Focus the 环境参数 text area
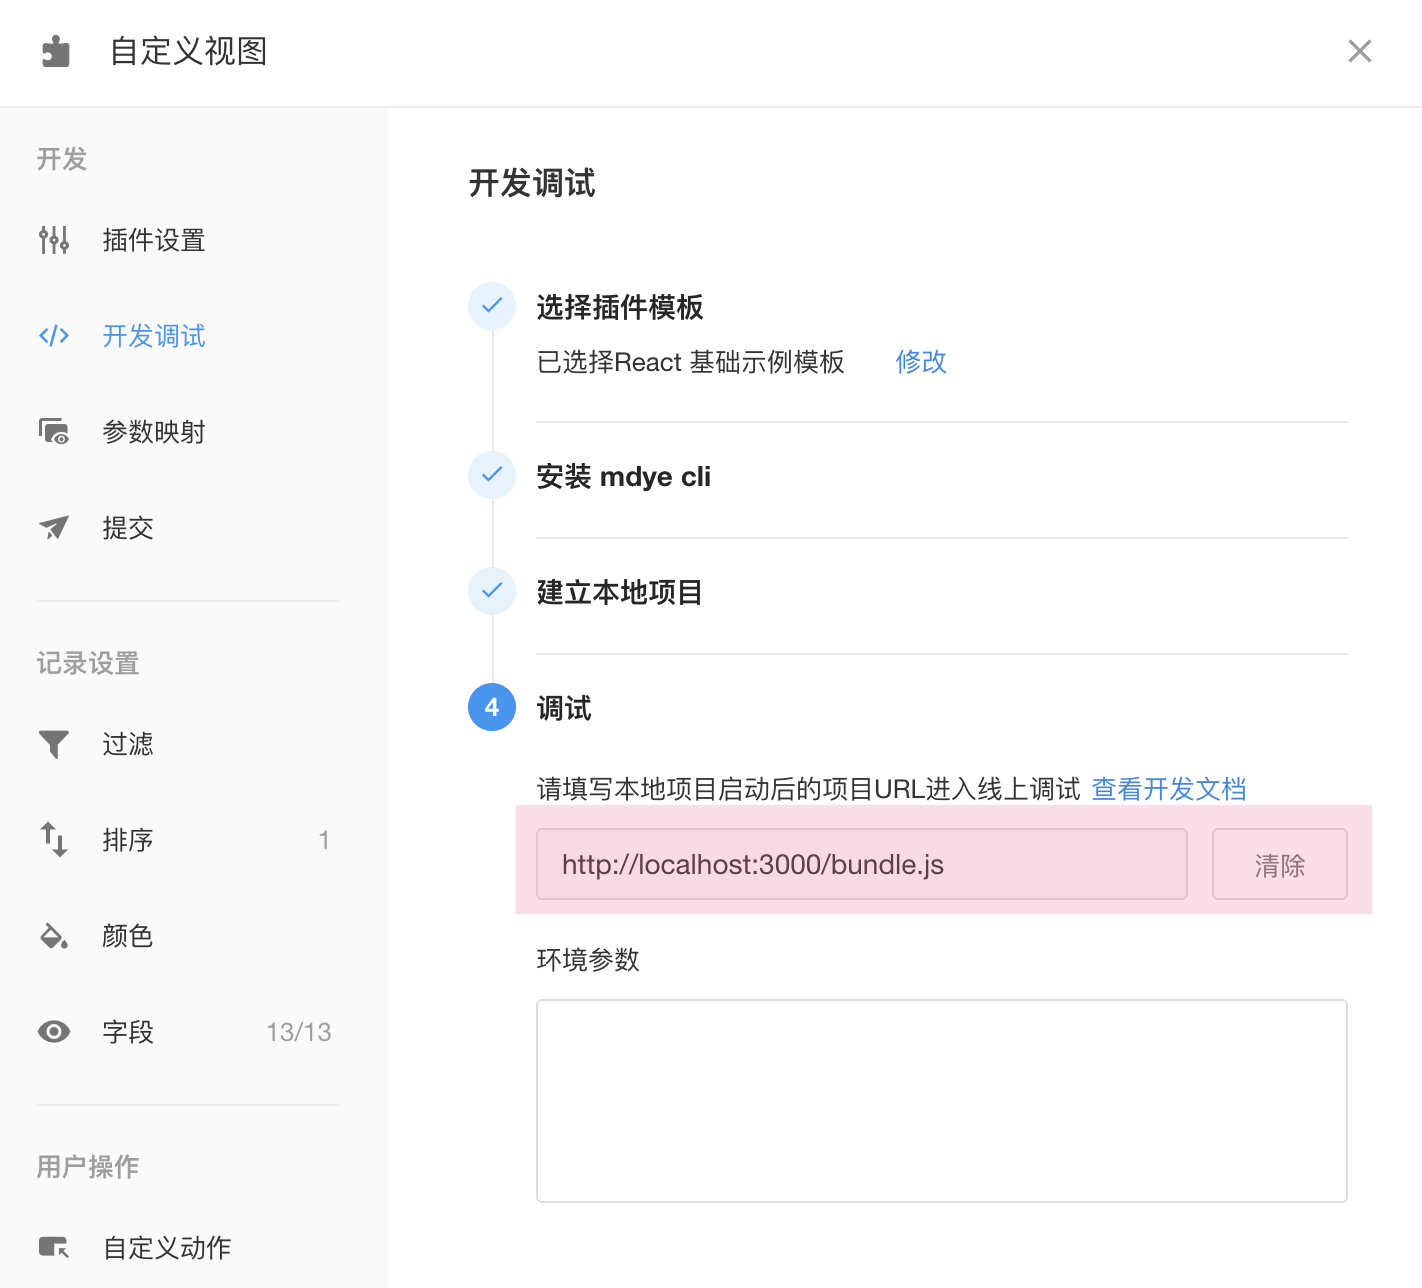 pos(942,1101)
